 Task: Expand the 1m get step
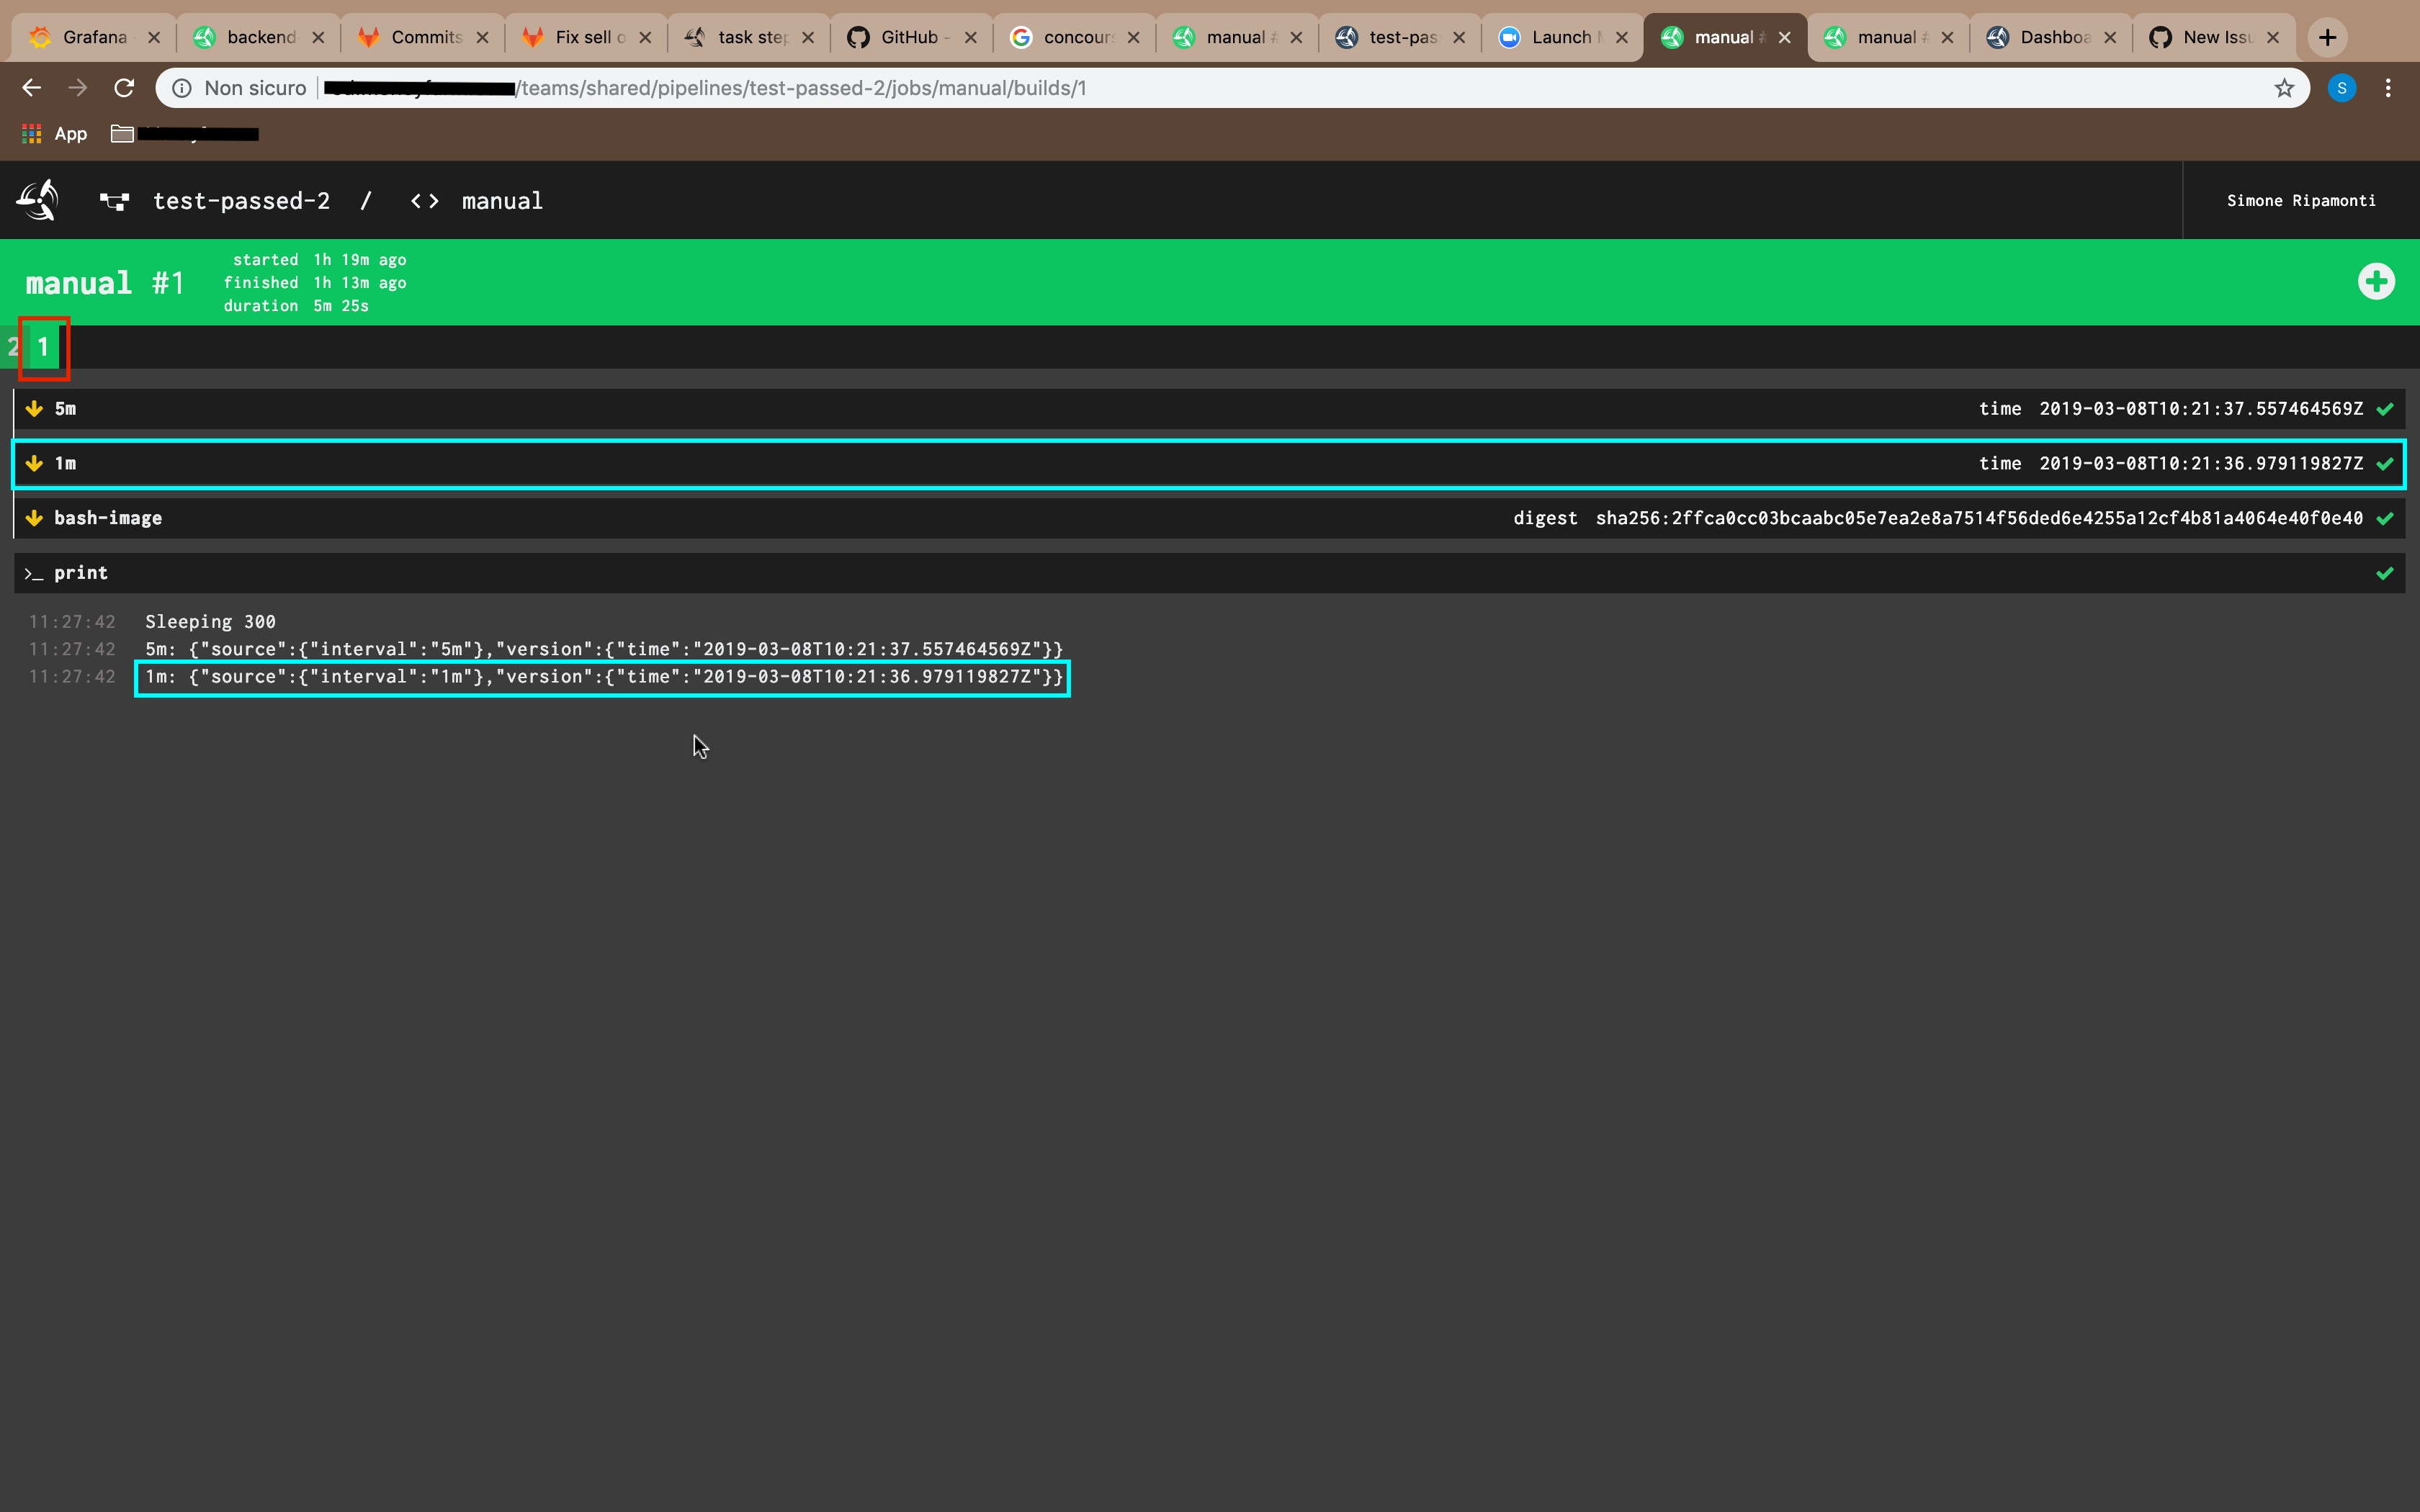click(x=66, y=463)
